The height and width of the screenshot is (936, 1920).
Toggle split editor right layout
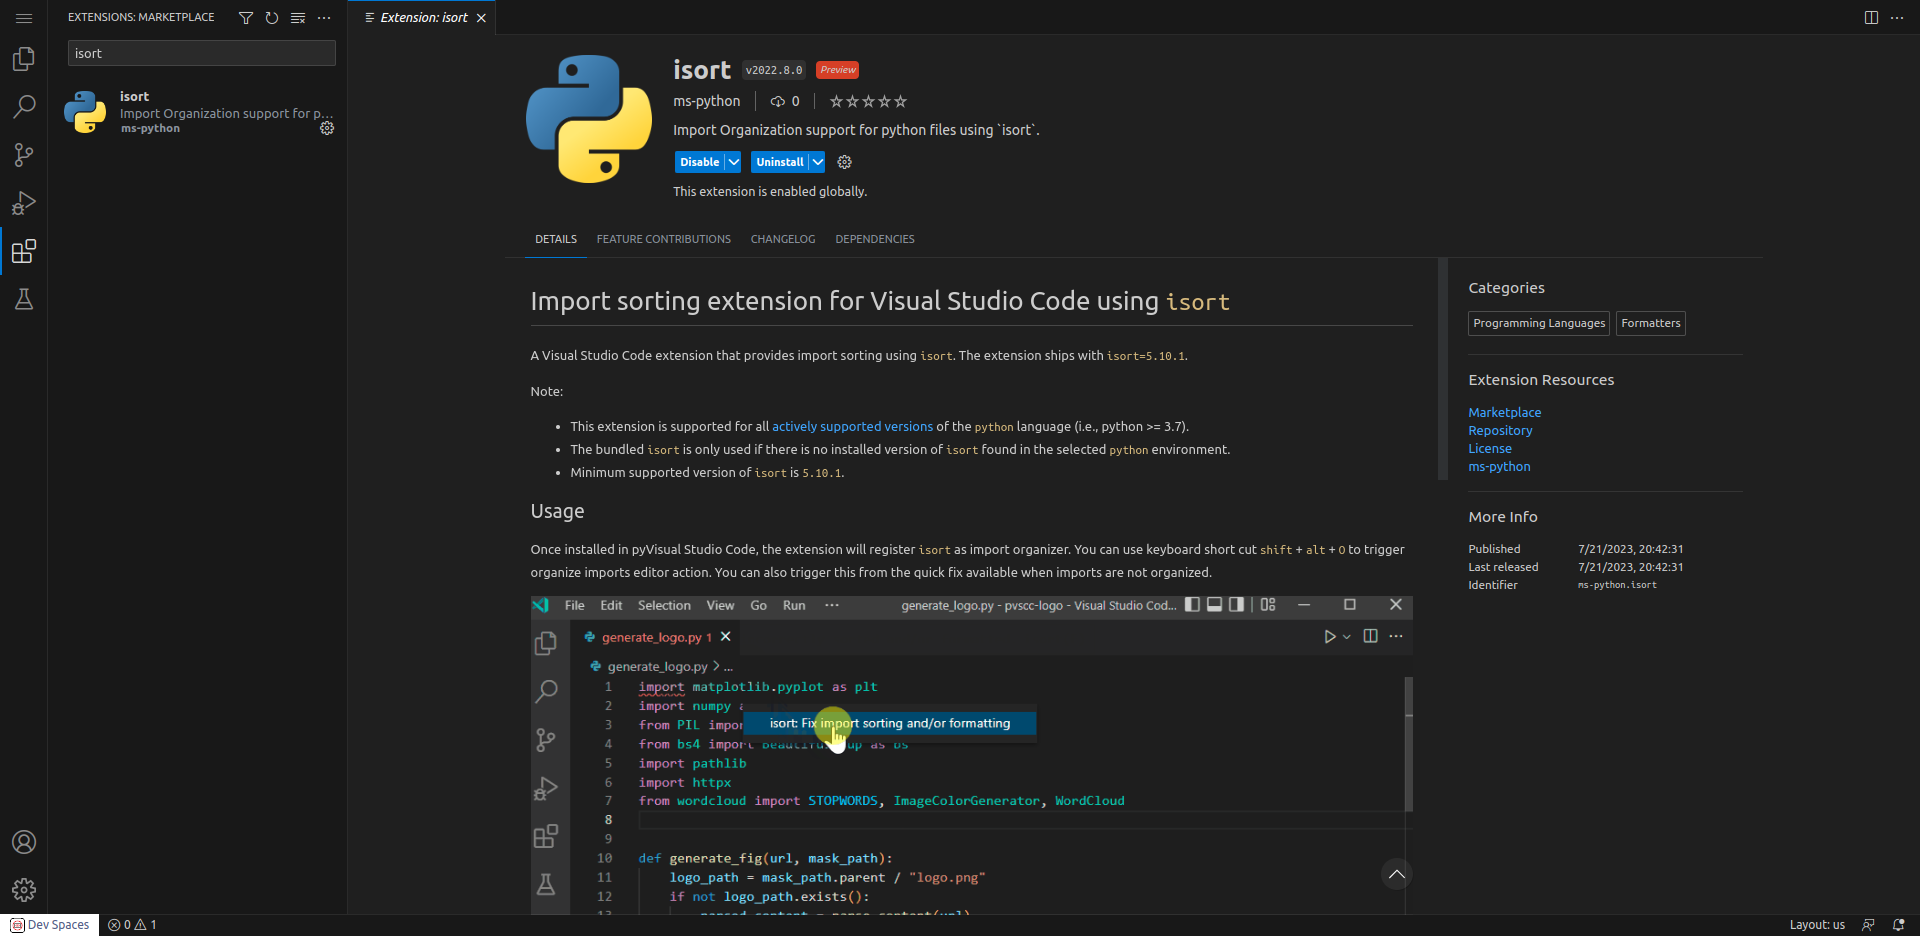click(1871, 18)
